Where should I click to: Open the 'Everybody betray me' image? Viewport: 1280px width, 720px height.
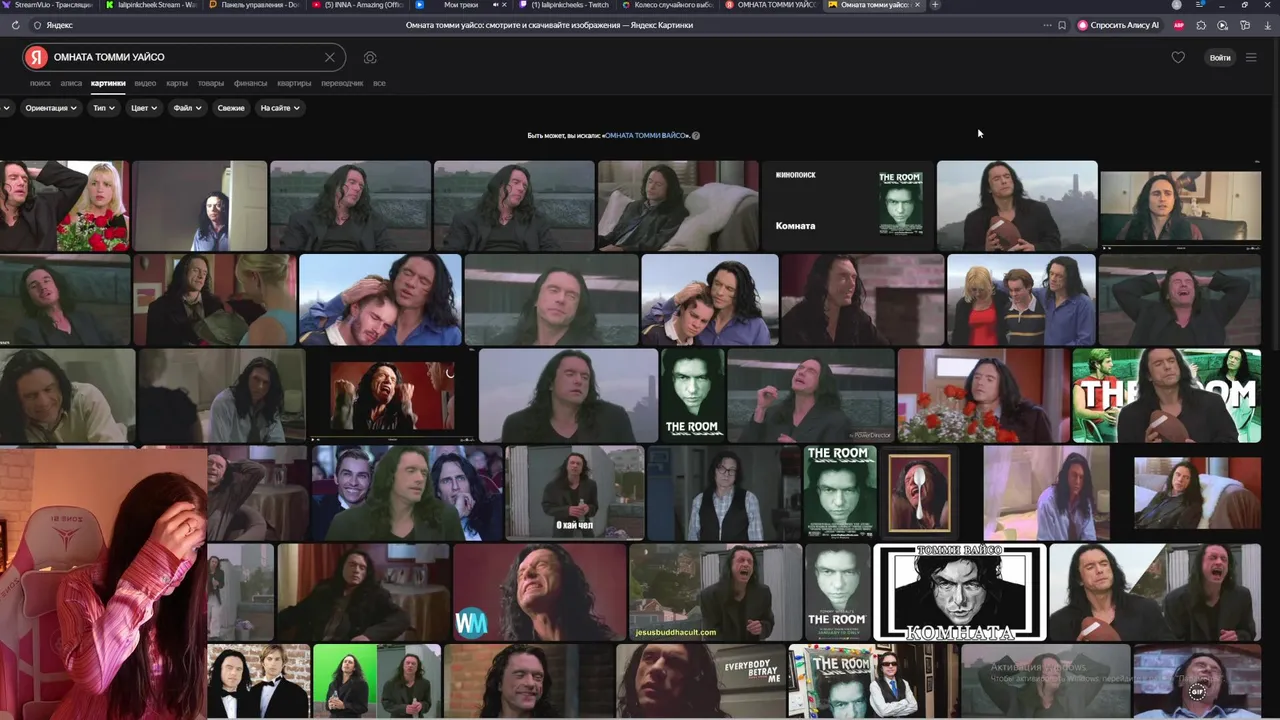700,682
